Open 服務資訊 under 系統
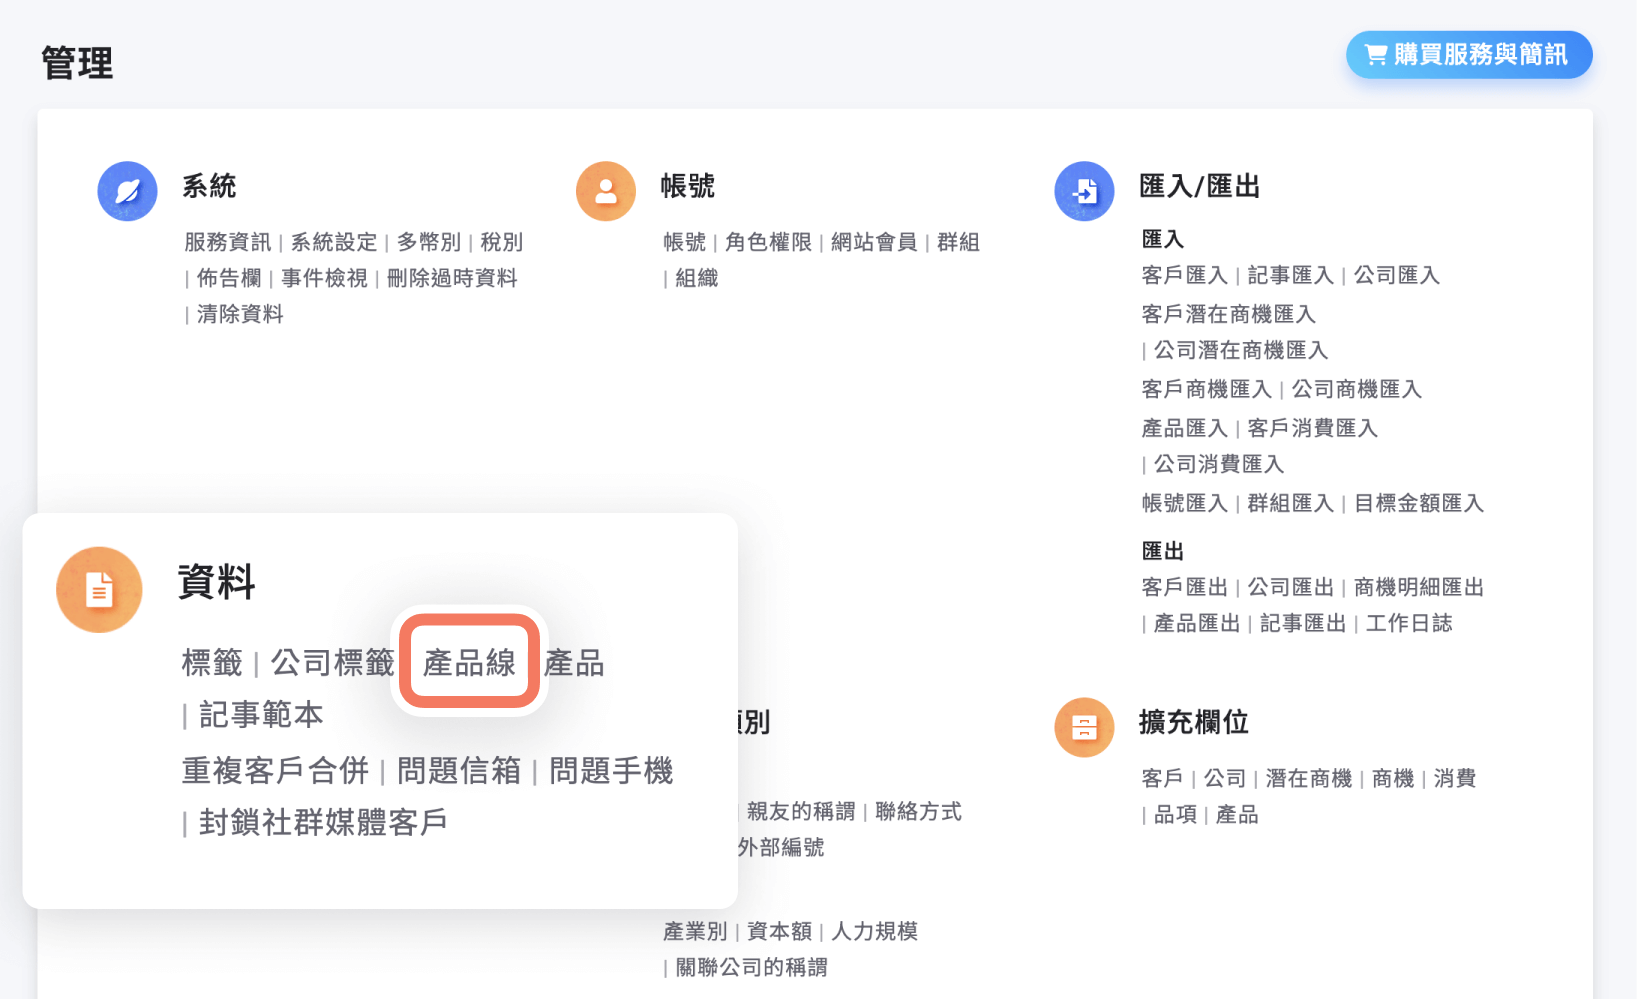The height and width of the screenshot is (999, 1637). 228,242
